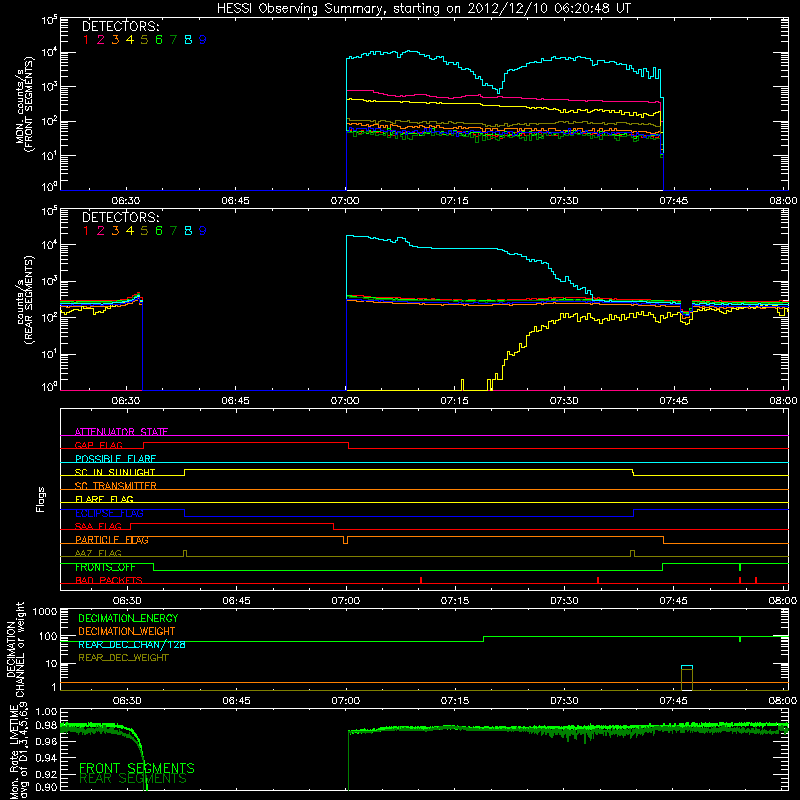Image resolution: width=800 pixels, height=800 pixels.
Task: Select the 'SC_TRANSMITTER' label
Action: (115, 486)
